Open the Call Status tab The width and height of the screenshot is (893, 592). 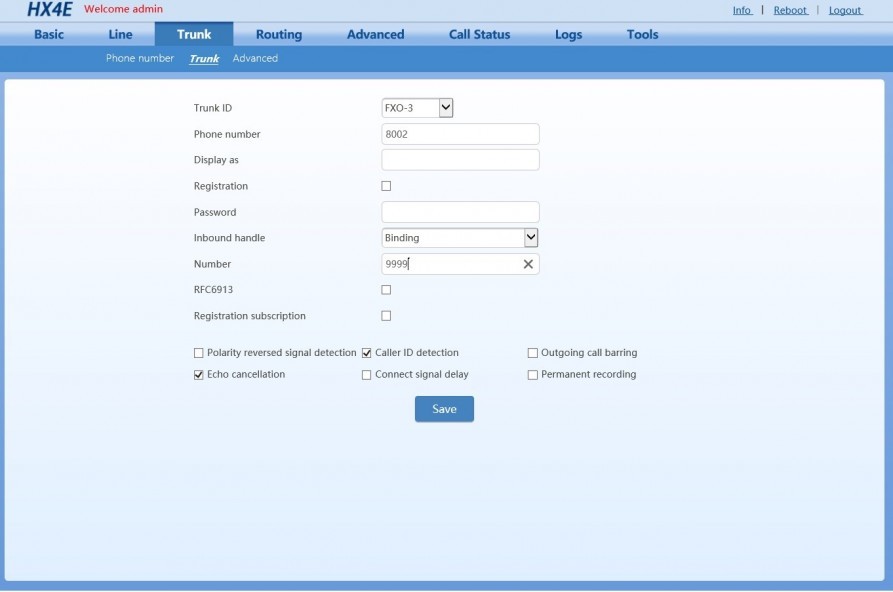click(x=480, y=34)
